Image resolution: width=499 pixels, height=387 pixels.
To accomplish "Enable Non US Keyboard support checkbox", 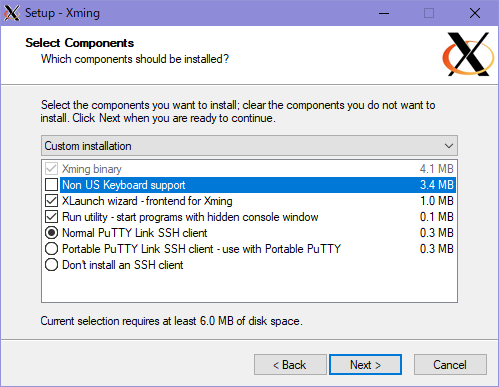I will pos(52,185).
